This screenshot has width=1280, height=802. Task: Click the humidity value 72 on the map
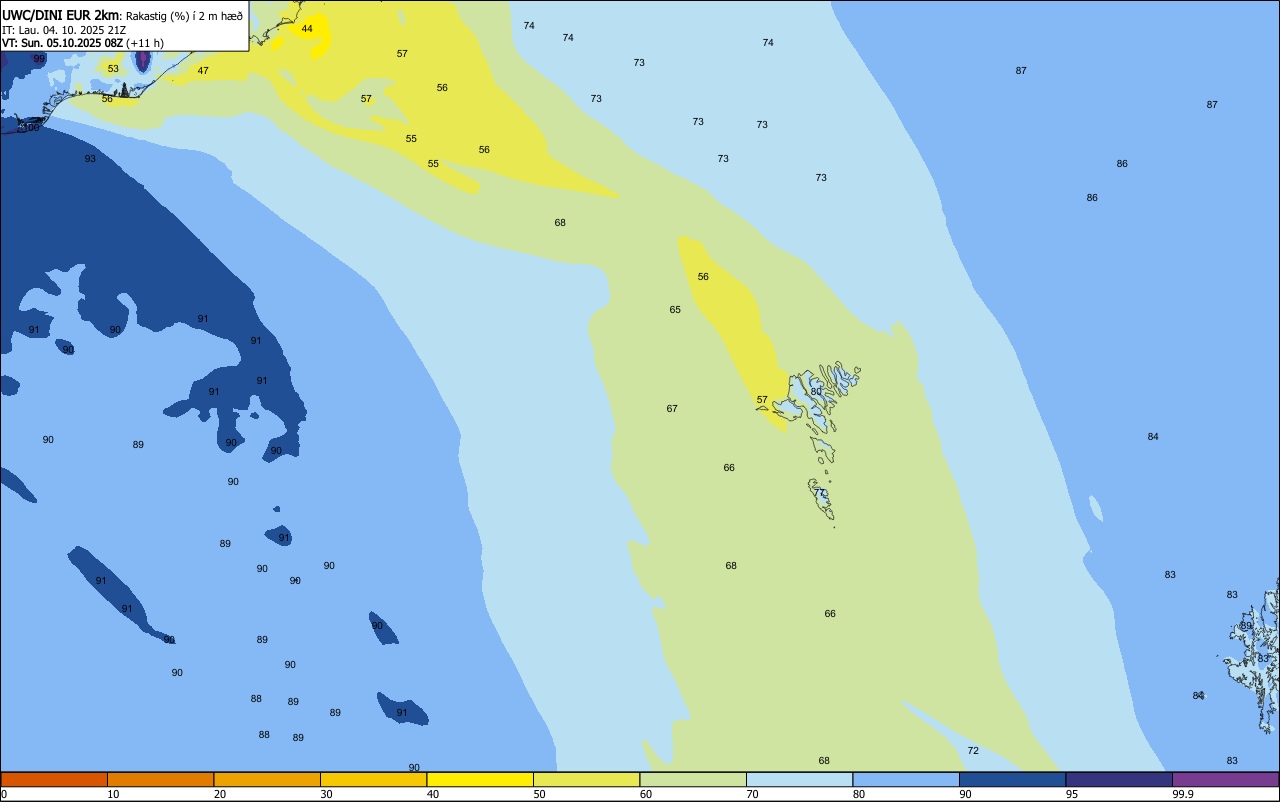[x=973, y=751]
